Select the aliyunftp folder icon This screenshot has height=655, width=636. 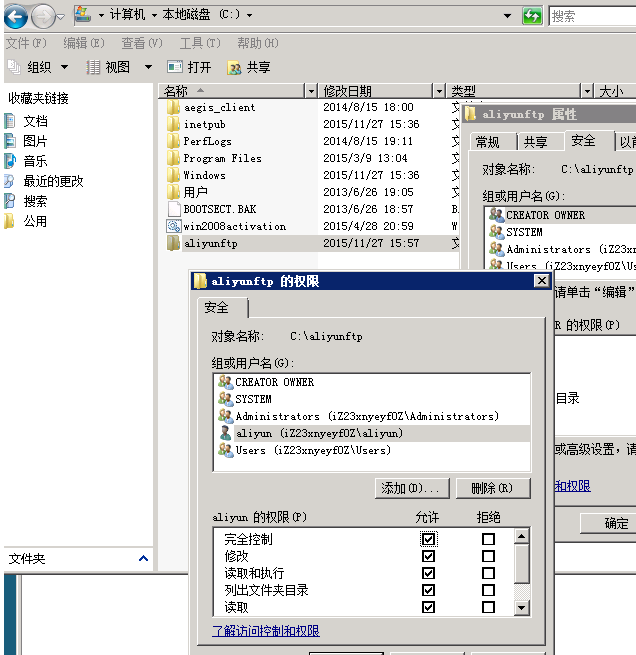coord(173,243)
